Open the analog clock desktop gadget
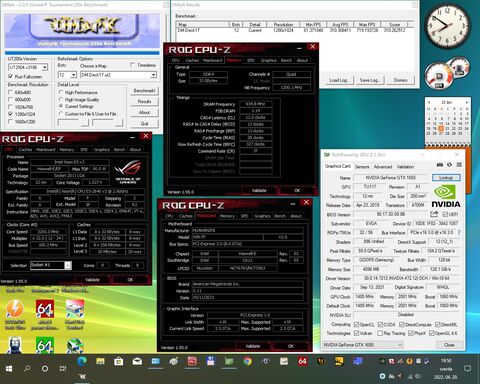This screenshot has width=480, height=384. tap(448, 27)
